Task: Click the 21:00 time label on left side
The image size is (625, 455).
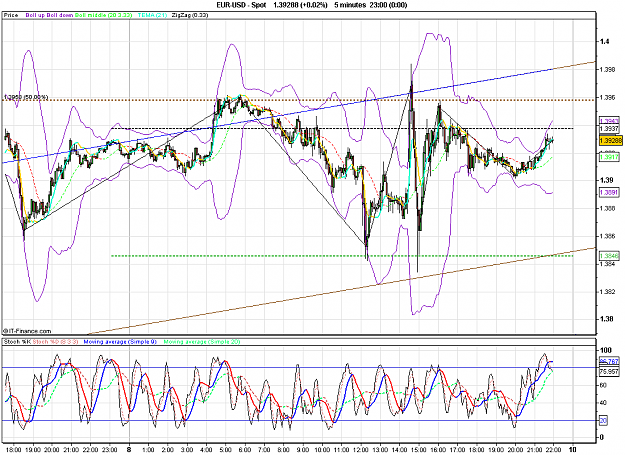Action: (x=71, y=450)
